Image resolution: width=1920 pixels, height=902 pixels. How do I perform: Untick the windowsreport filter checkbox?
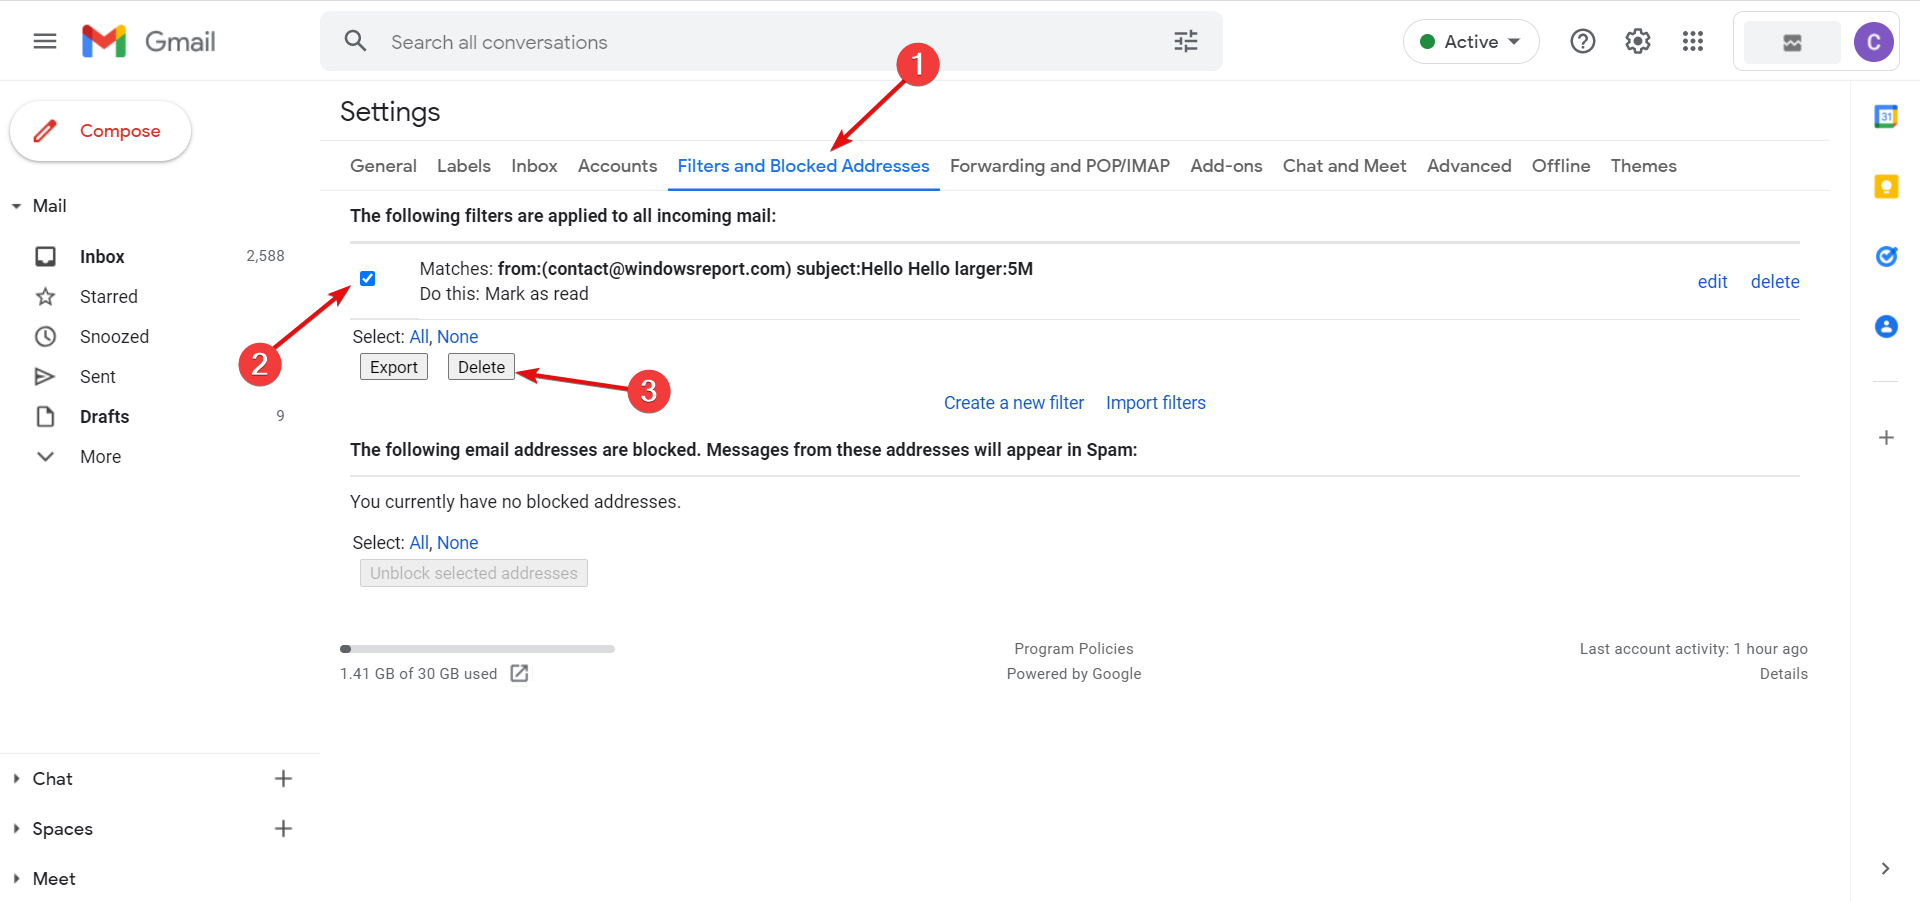click(x=368, y=279)
